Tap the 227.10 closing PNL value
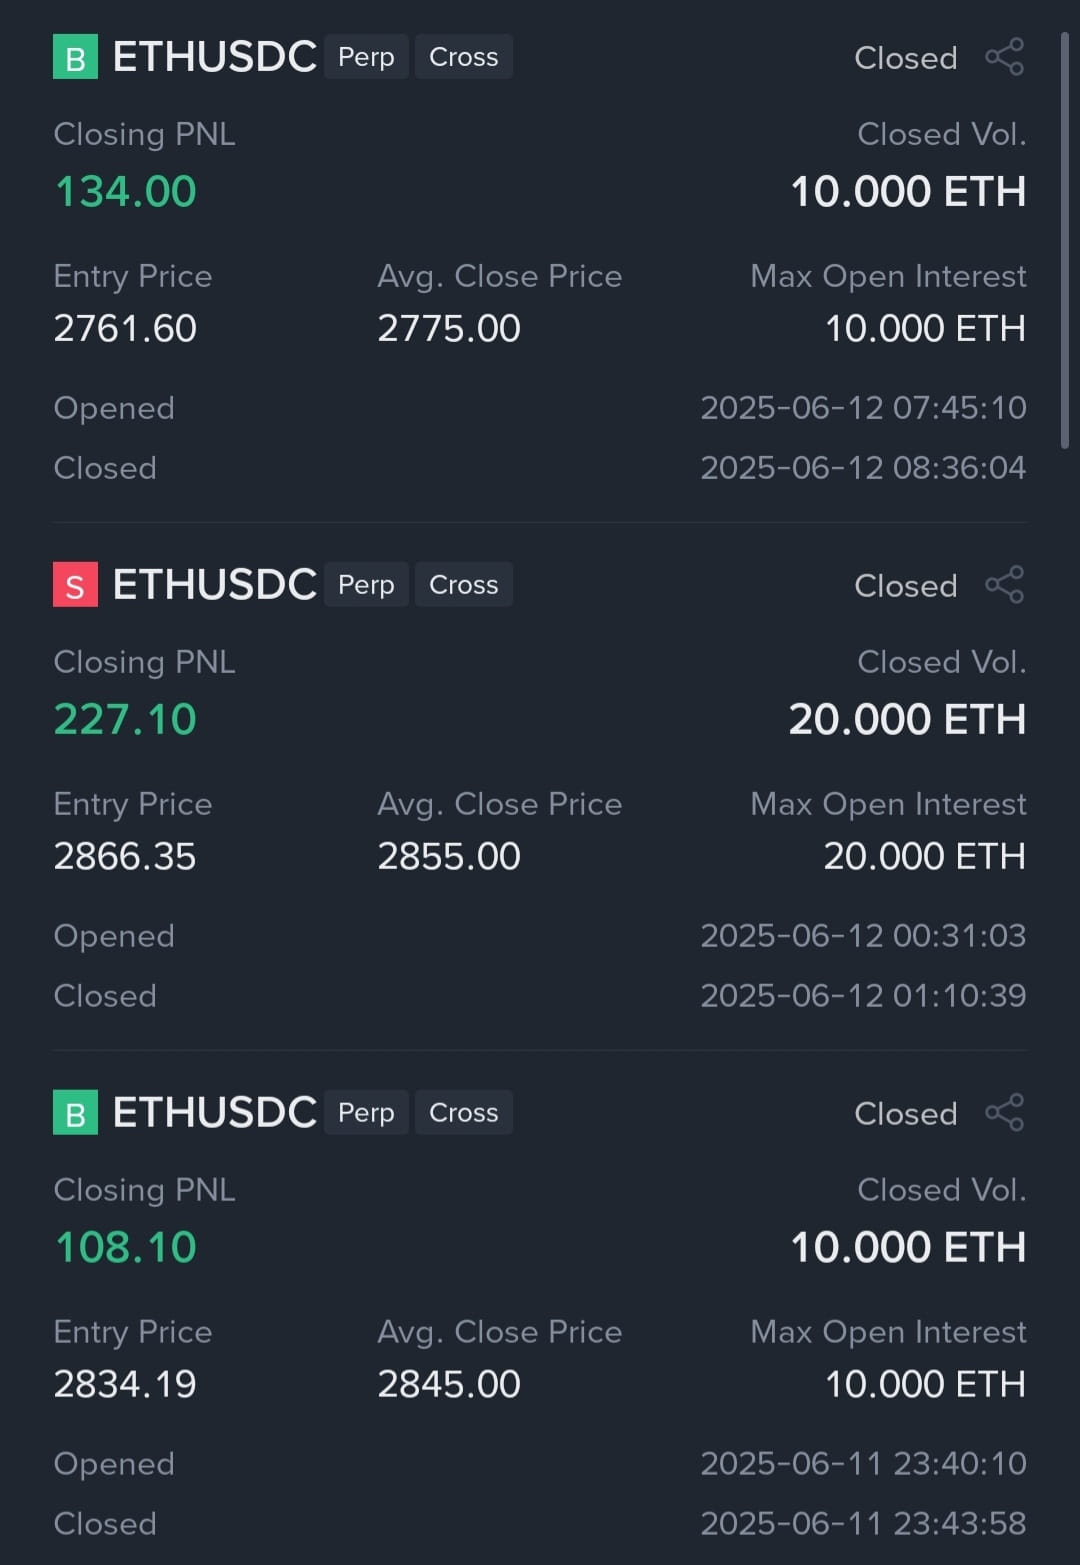The width and height of the screenshot is (1080, 1565). (x=125, y=719)
